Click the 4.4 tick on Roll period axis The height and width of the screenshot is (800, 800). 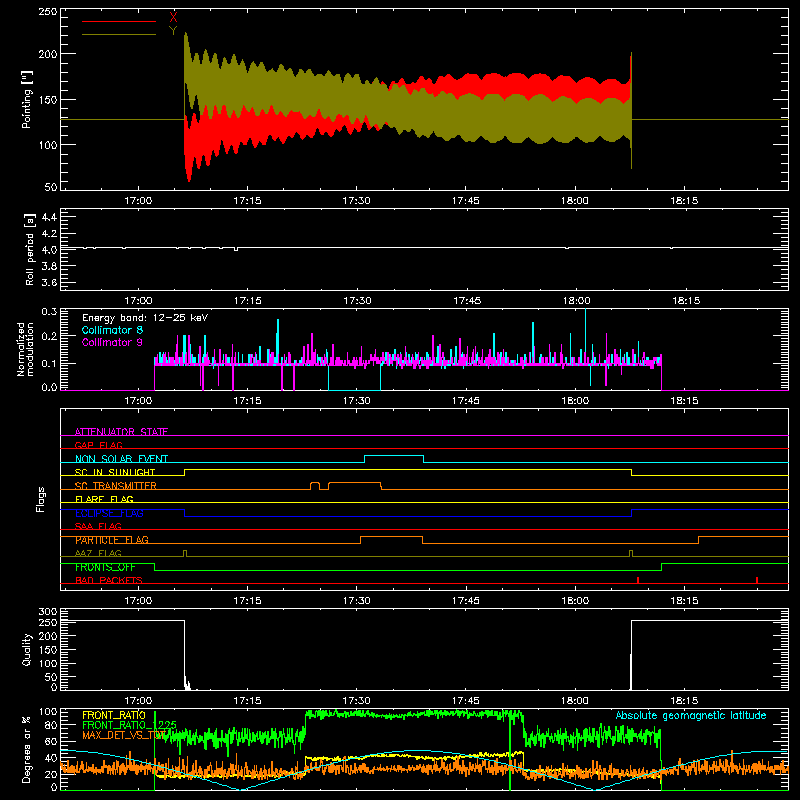tap(49, 217)
